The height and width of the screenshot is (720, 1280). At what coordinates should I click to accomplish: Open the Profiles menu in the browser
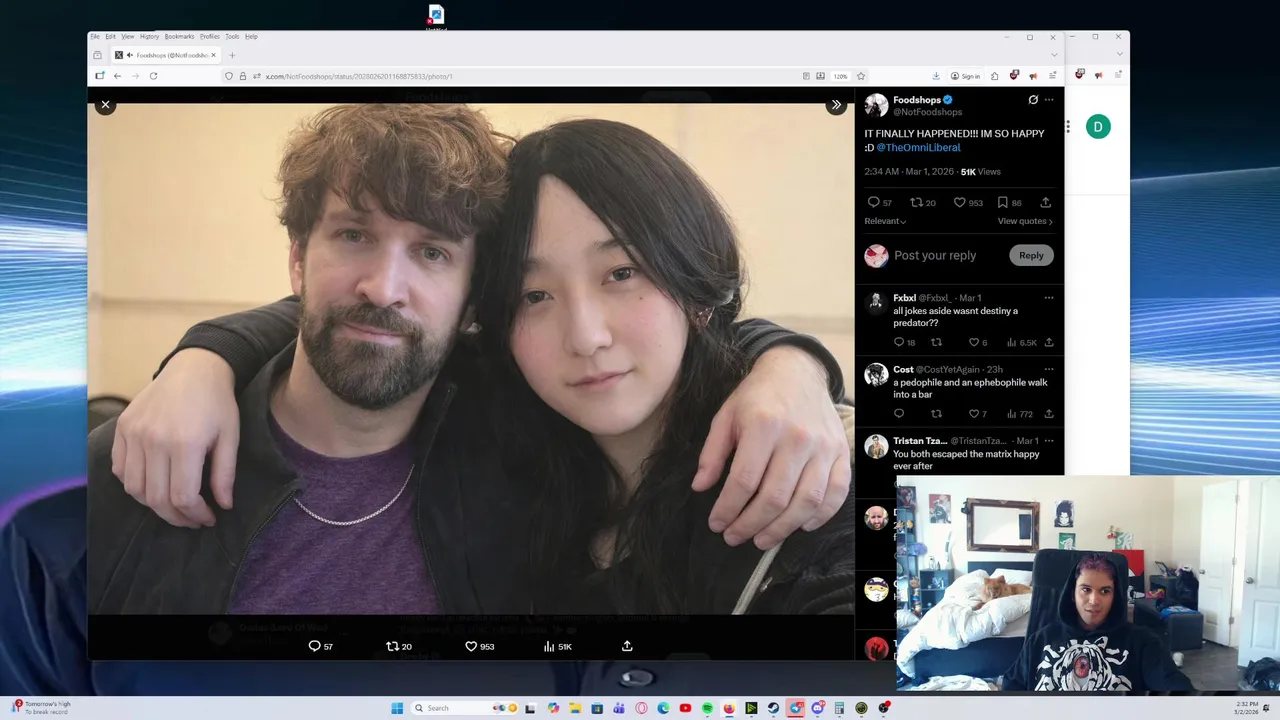point(210,37)
